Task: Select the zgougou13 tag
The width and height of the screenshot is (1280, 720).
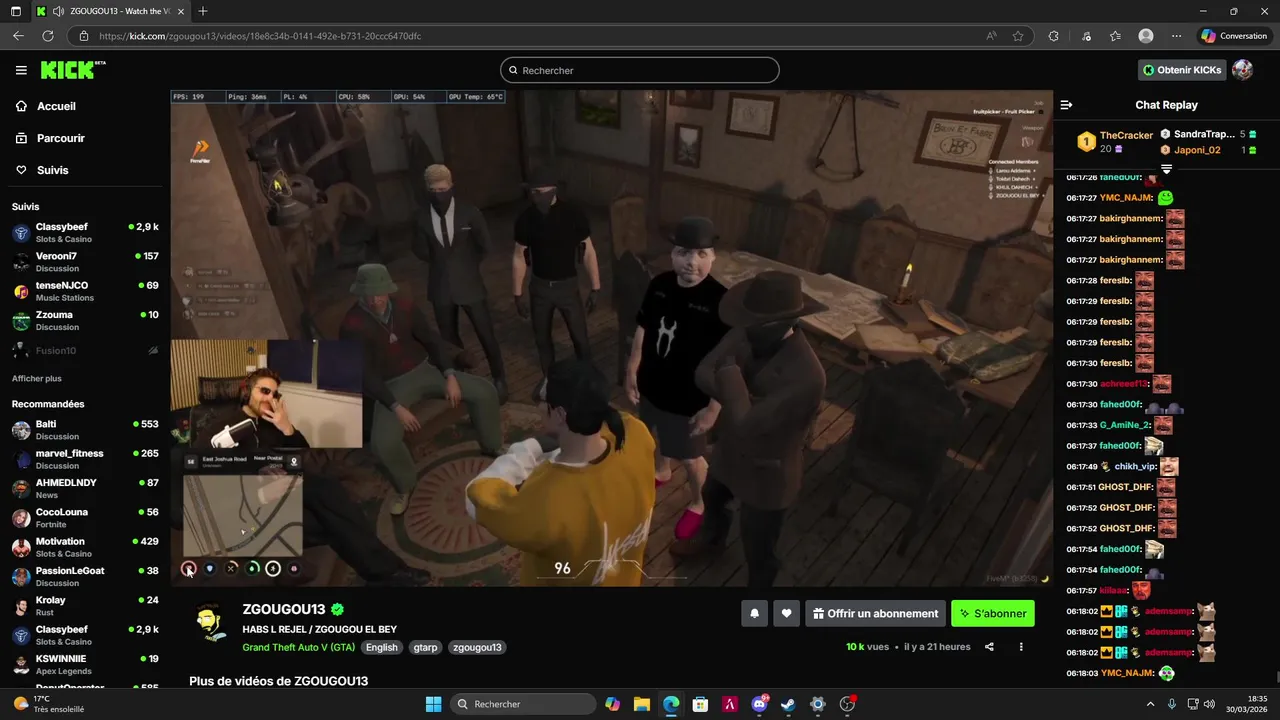Action: coord(477,647)
